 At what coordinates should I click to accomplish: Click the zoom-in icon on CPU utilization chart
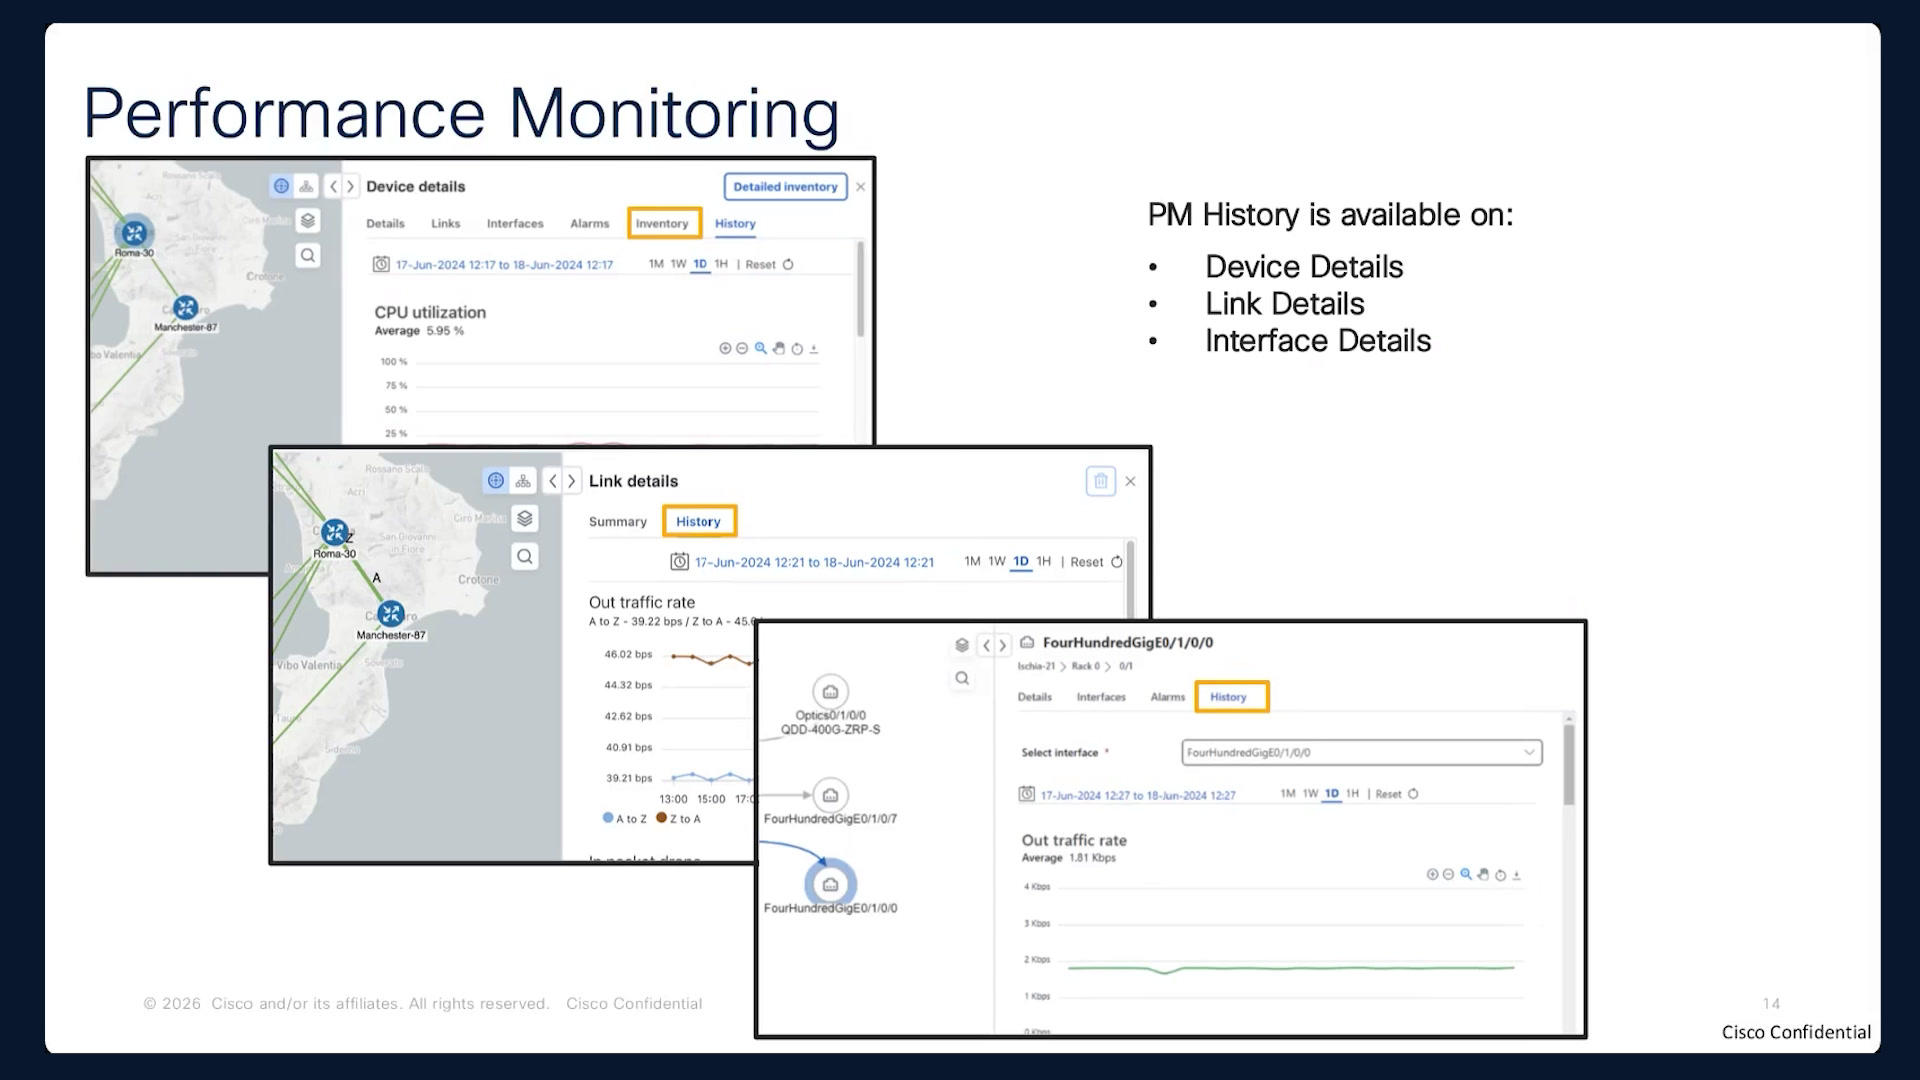[725, 349]
